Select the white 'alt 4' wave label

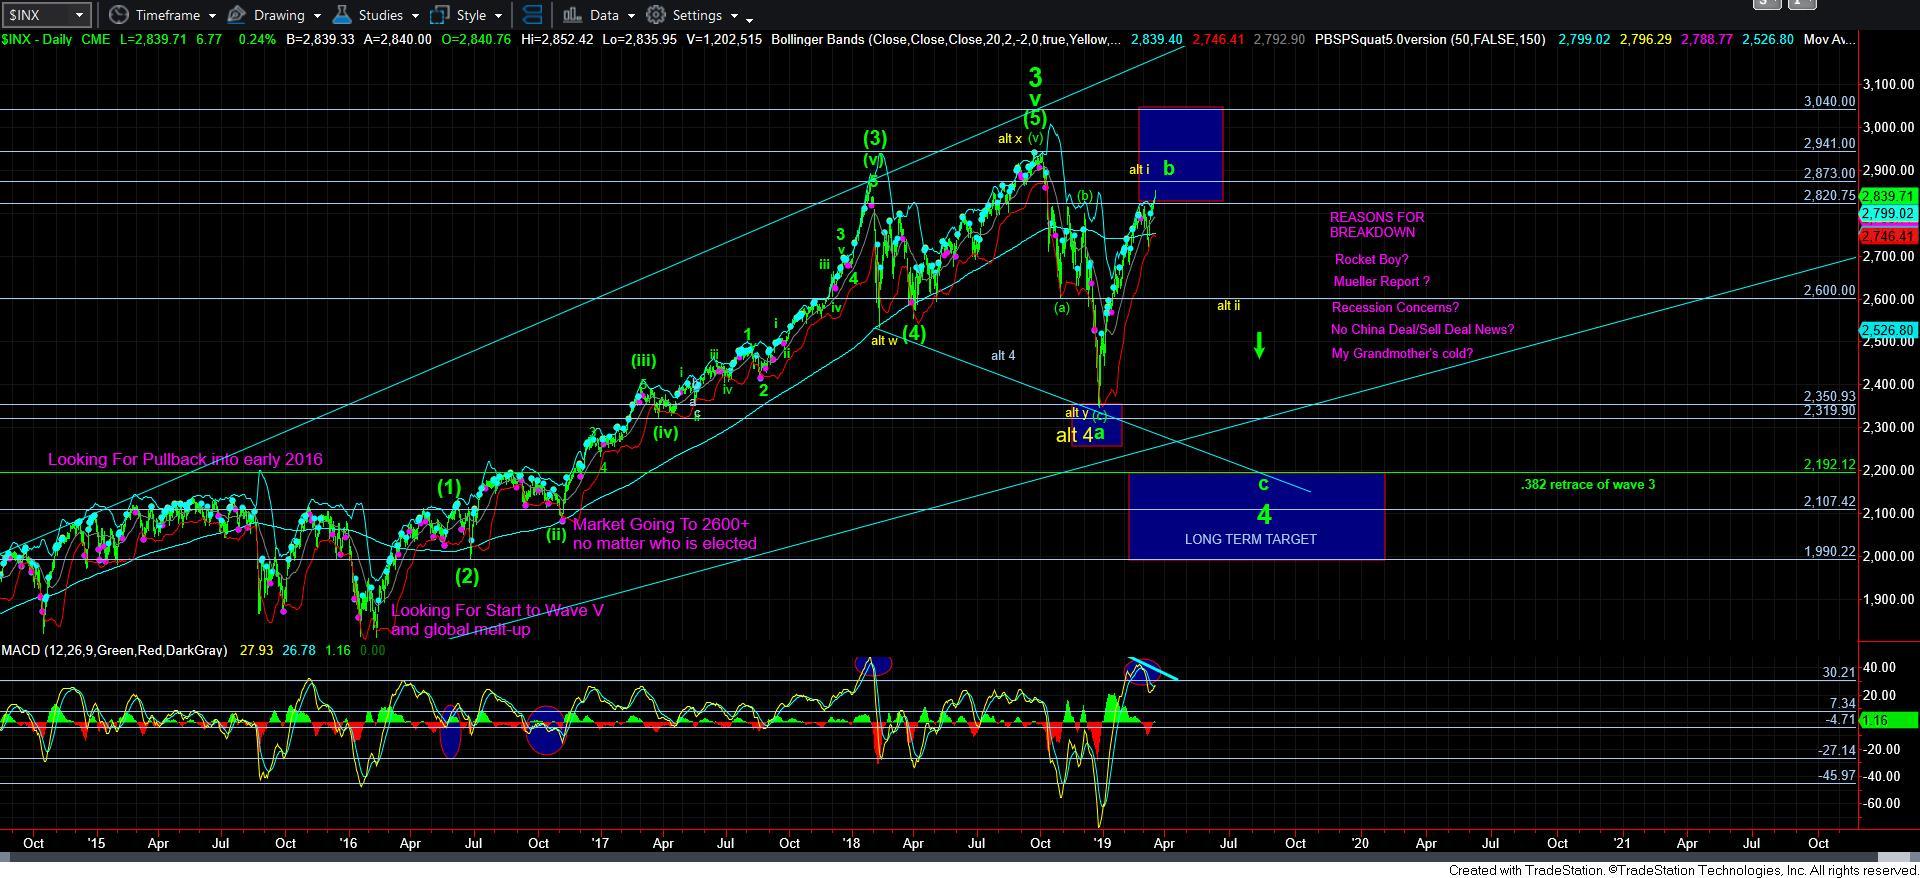[x=1003, y=355]
